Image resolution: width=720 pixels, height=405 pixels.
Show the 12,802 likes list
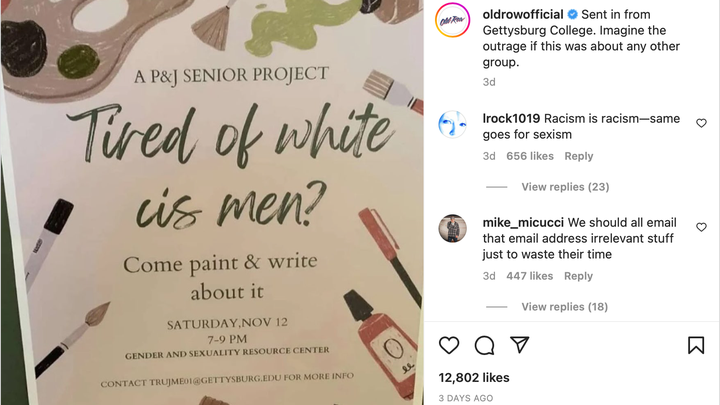[474, 377]
